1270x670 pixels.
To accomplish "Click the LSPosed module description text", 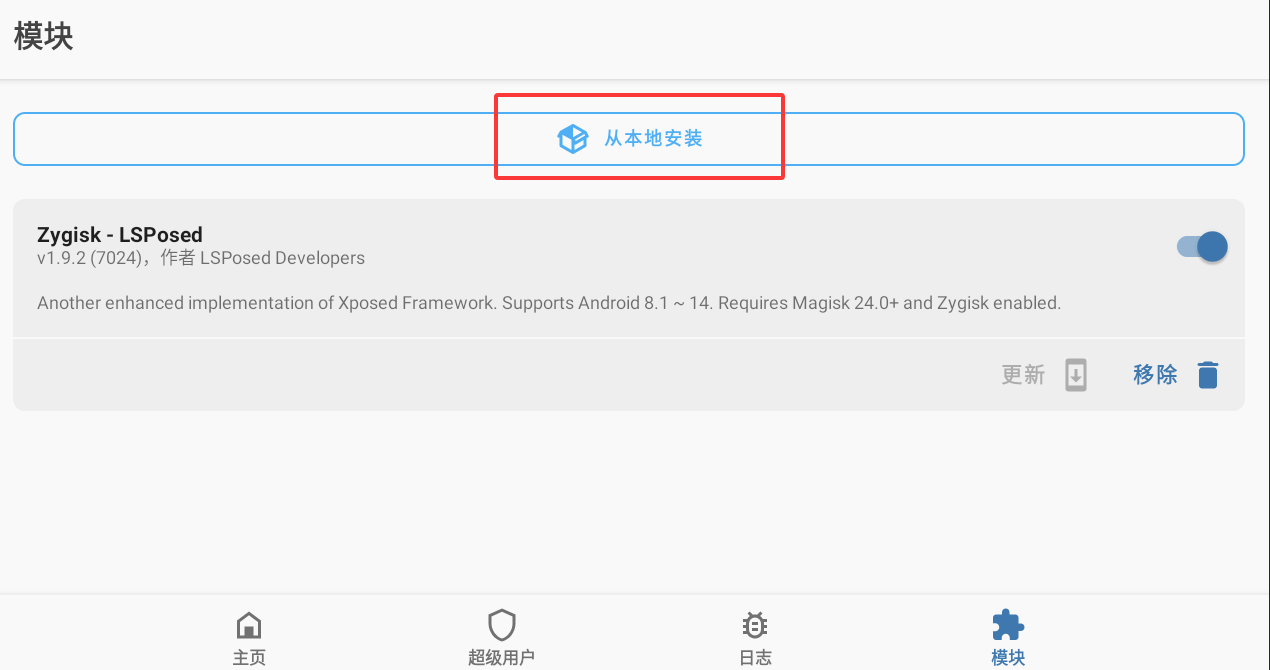I will (x=549, y=303).
